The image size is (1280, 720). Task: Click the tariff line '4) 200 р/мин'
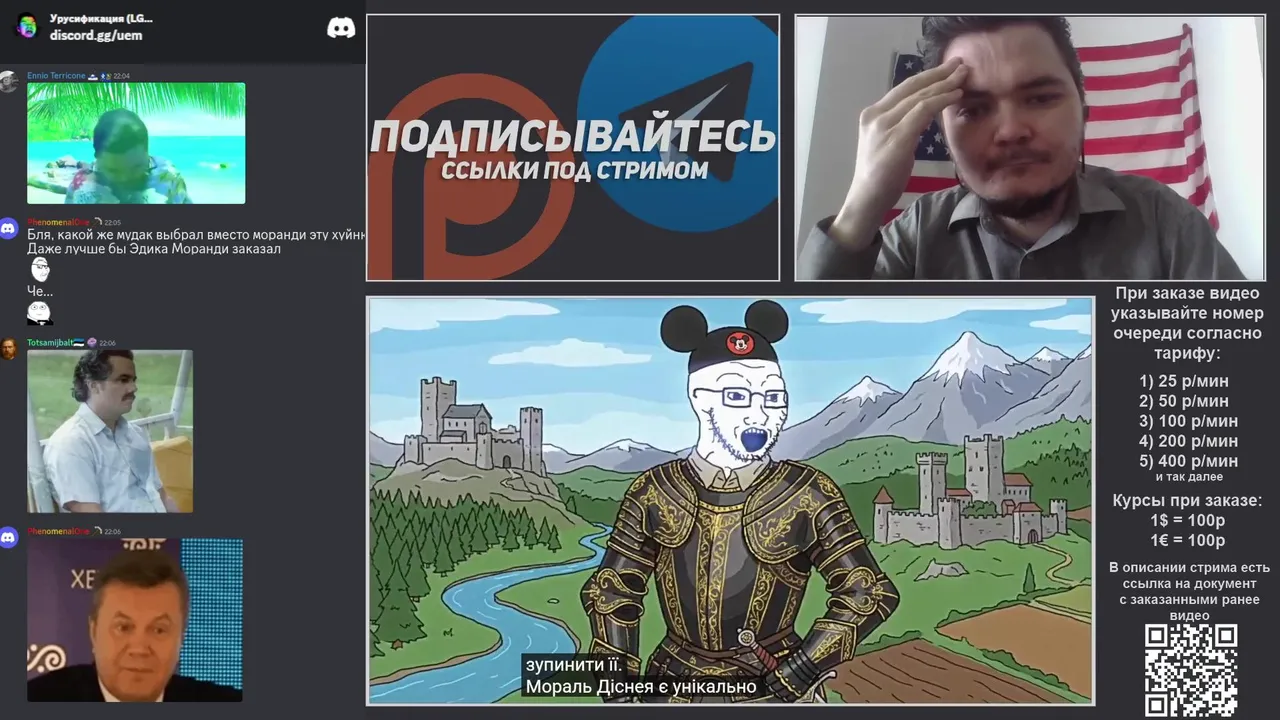(x=1188, y=441)
